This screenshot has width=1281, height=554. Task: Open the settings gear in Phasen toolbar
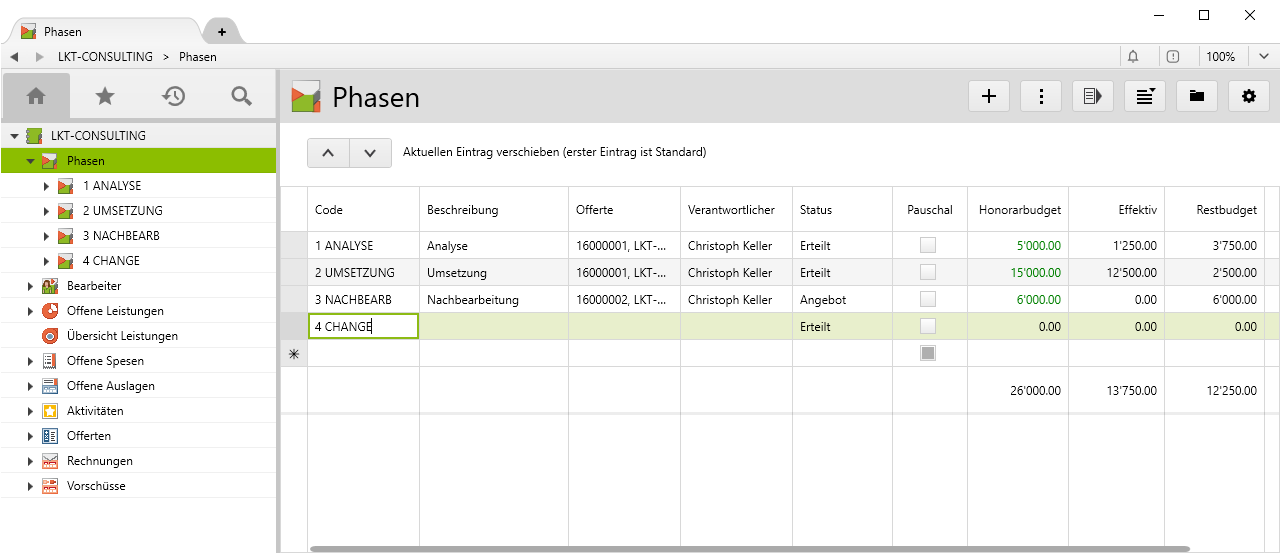click(1248, 96)
